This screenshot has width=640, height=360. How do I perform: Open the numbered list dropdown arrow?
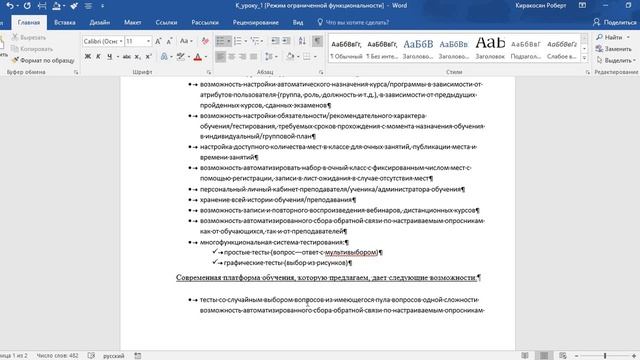click(245, 41)
